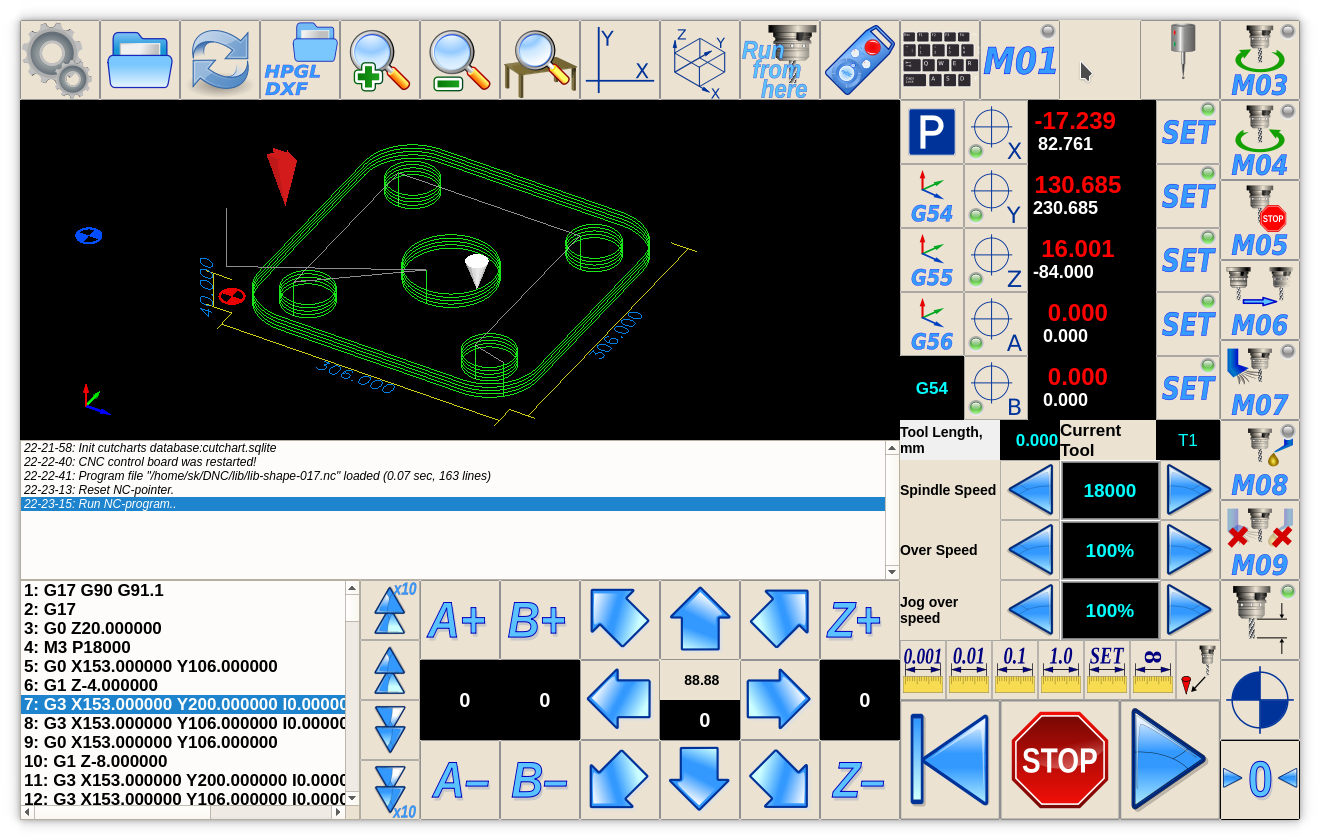Zoom in with the plus magnifier
The height and width of the screenshot is (840, 1320).
380,60
